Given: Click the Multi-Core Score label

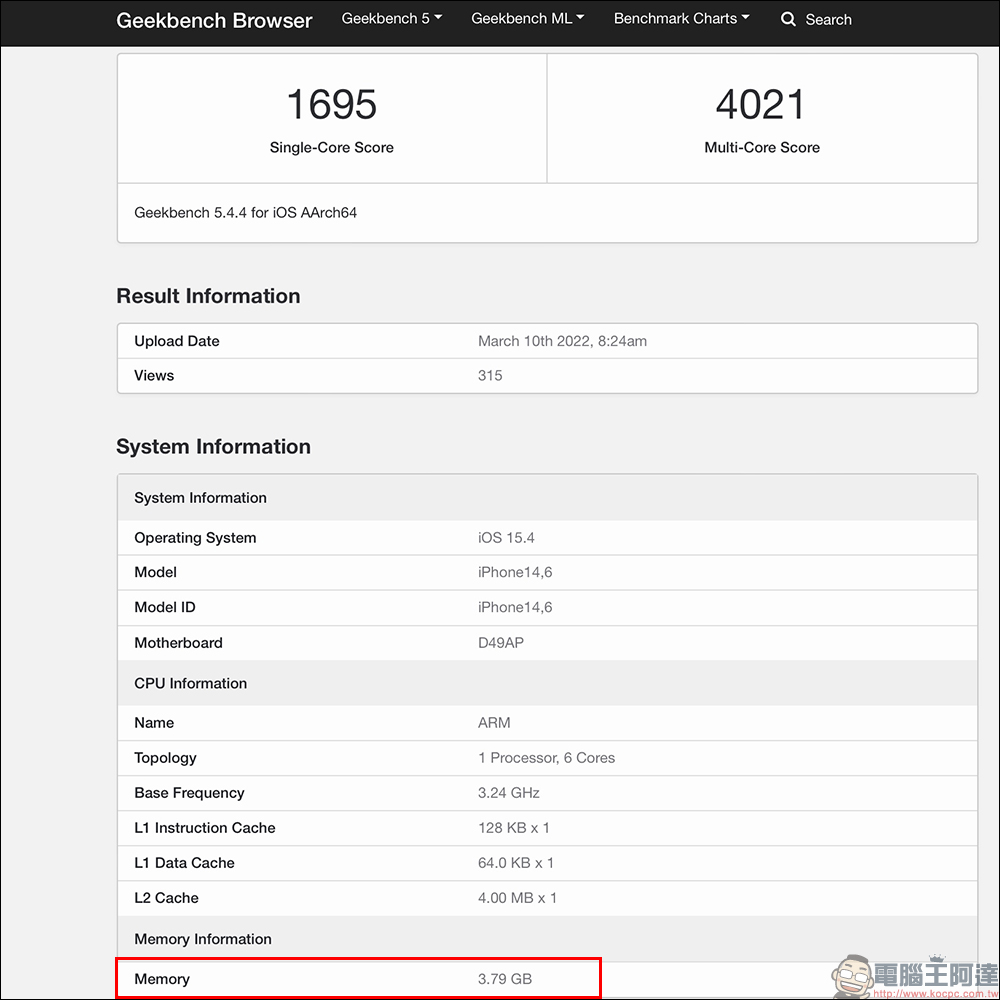Looking at the screenshot, I should point(761,147).
